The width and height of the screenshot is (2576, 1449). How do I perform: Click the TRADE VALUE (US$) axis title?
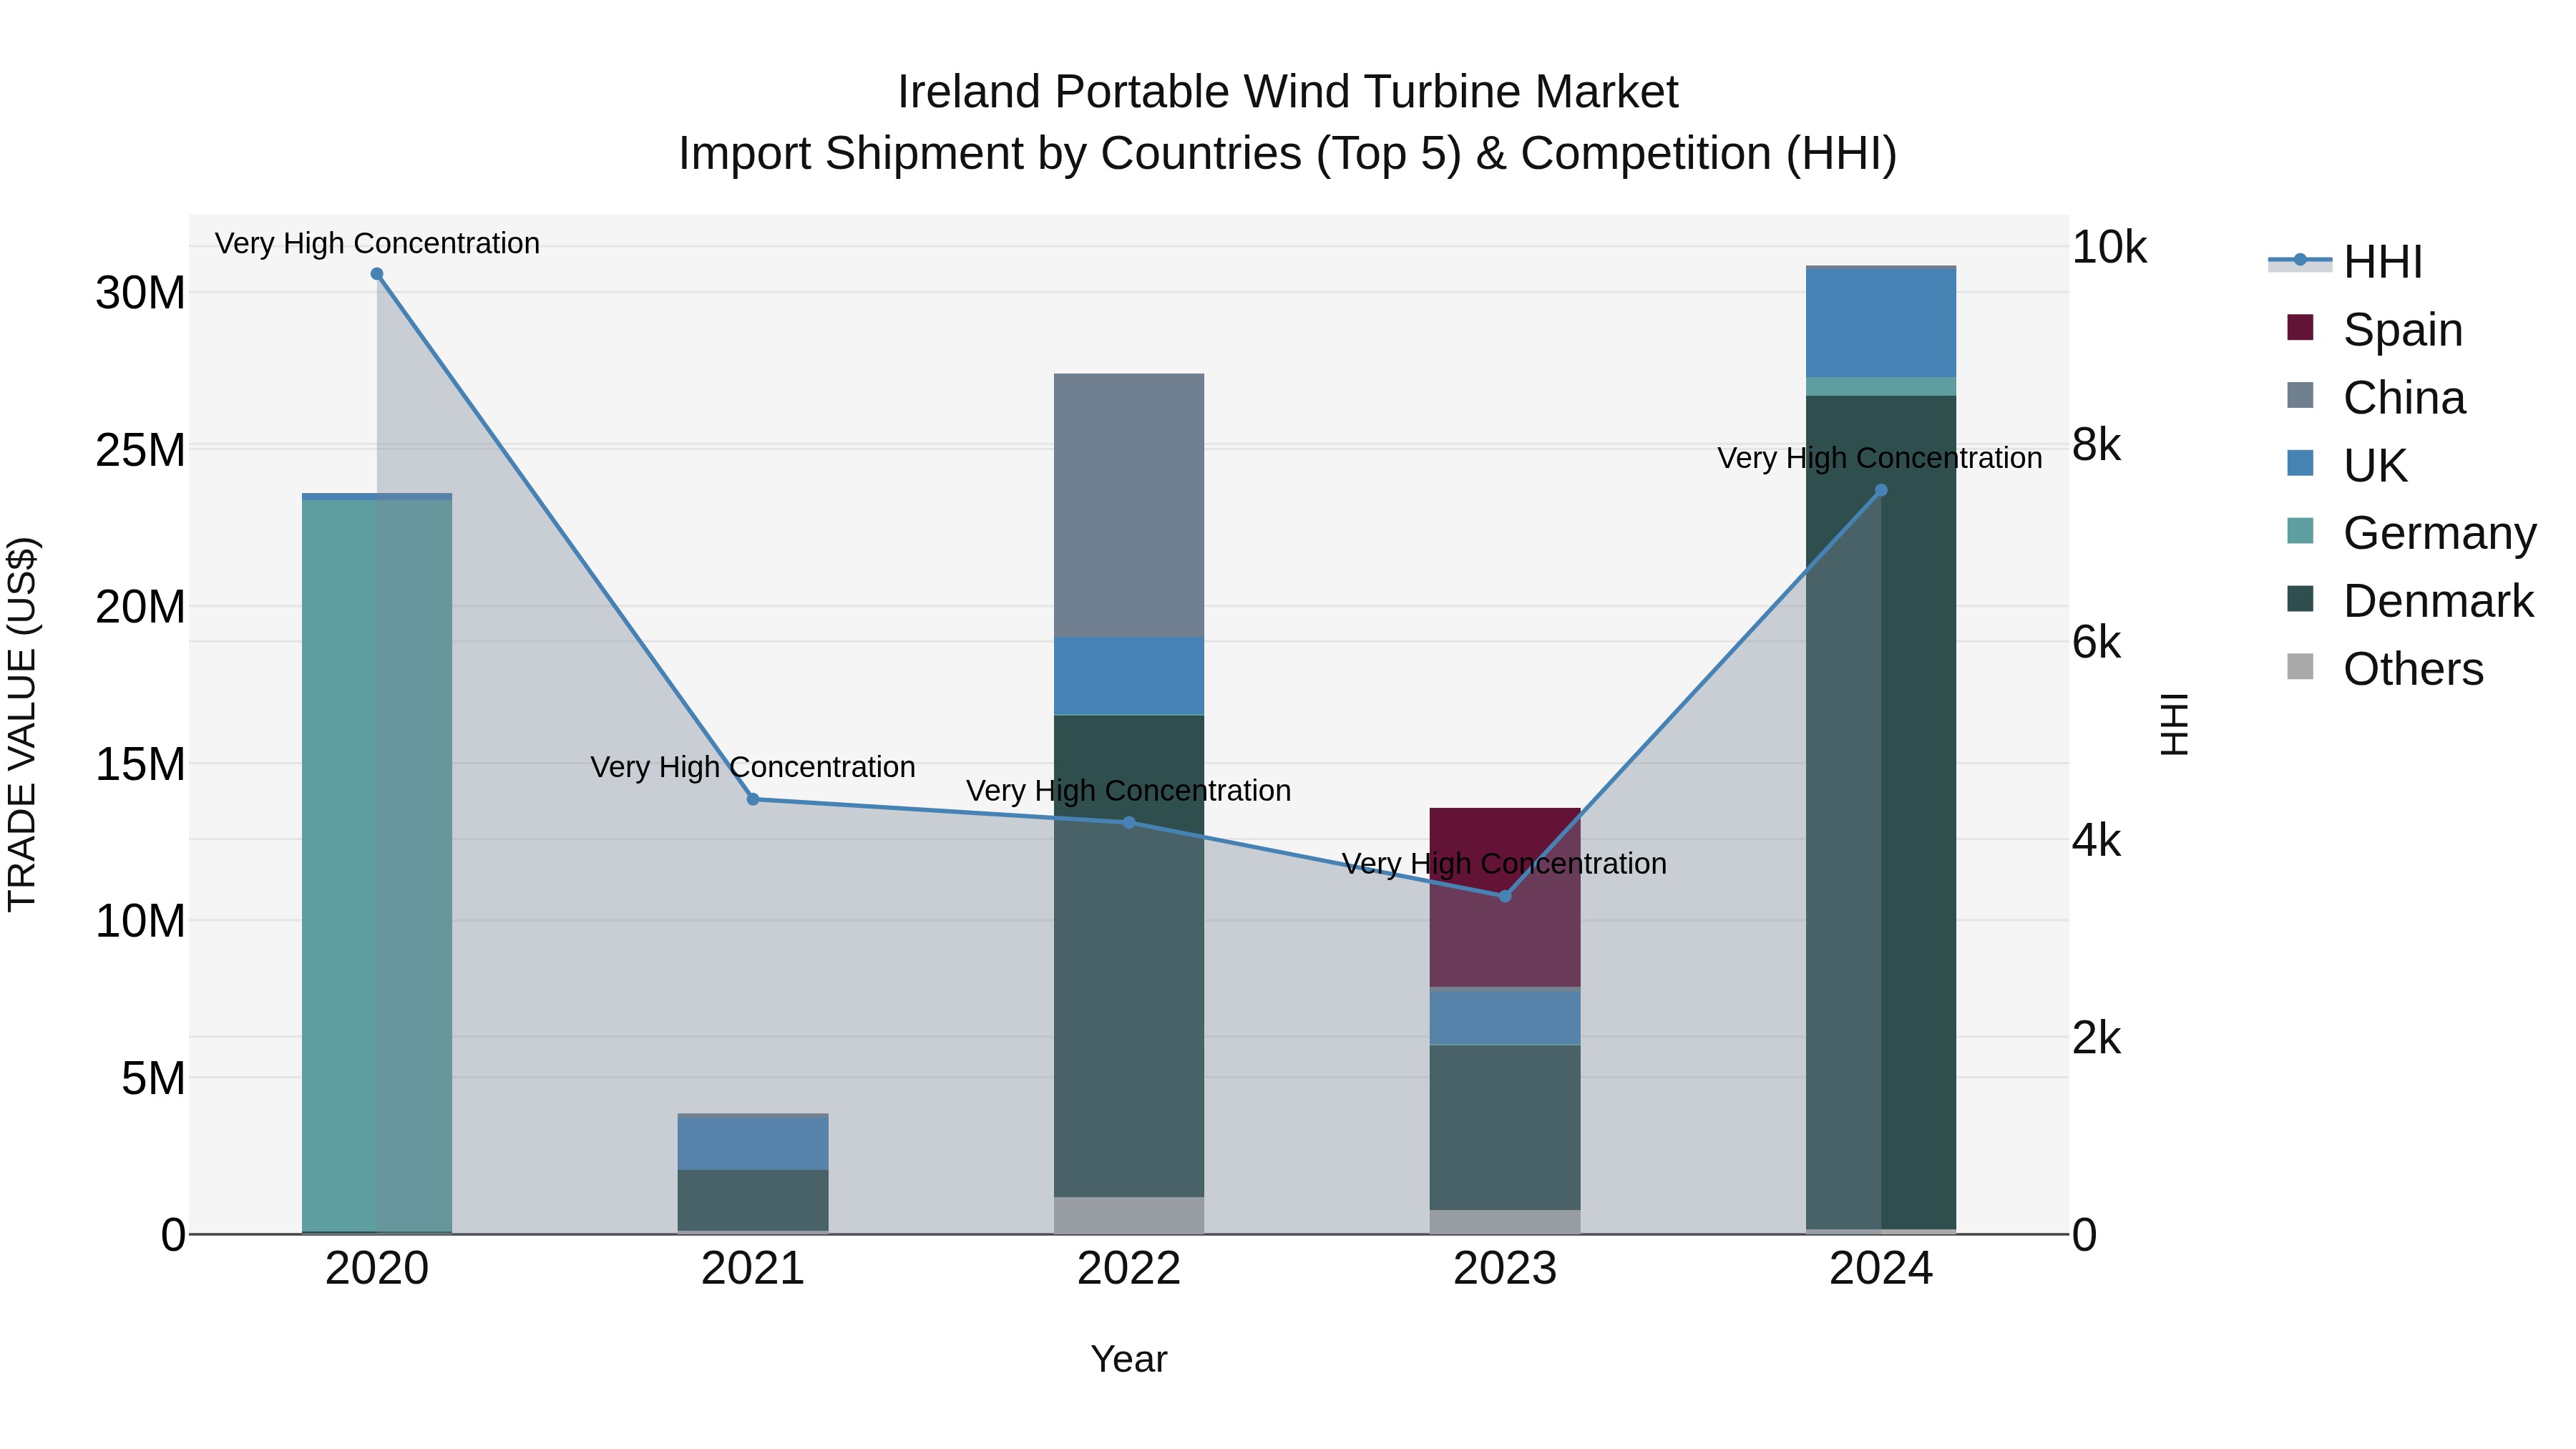coord(23,724)
